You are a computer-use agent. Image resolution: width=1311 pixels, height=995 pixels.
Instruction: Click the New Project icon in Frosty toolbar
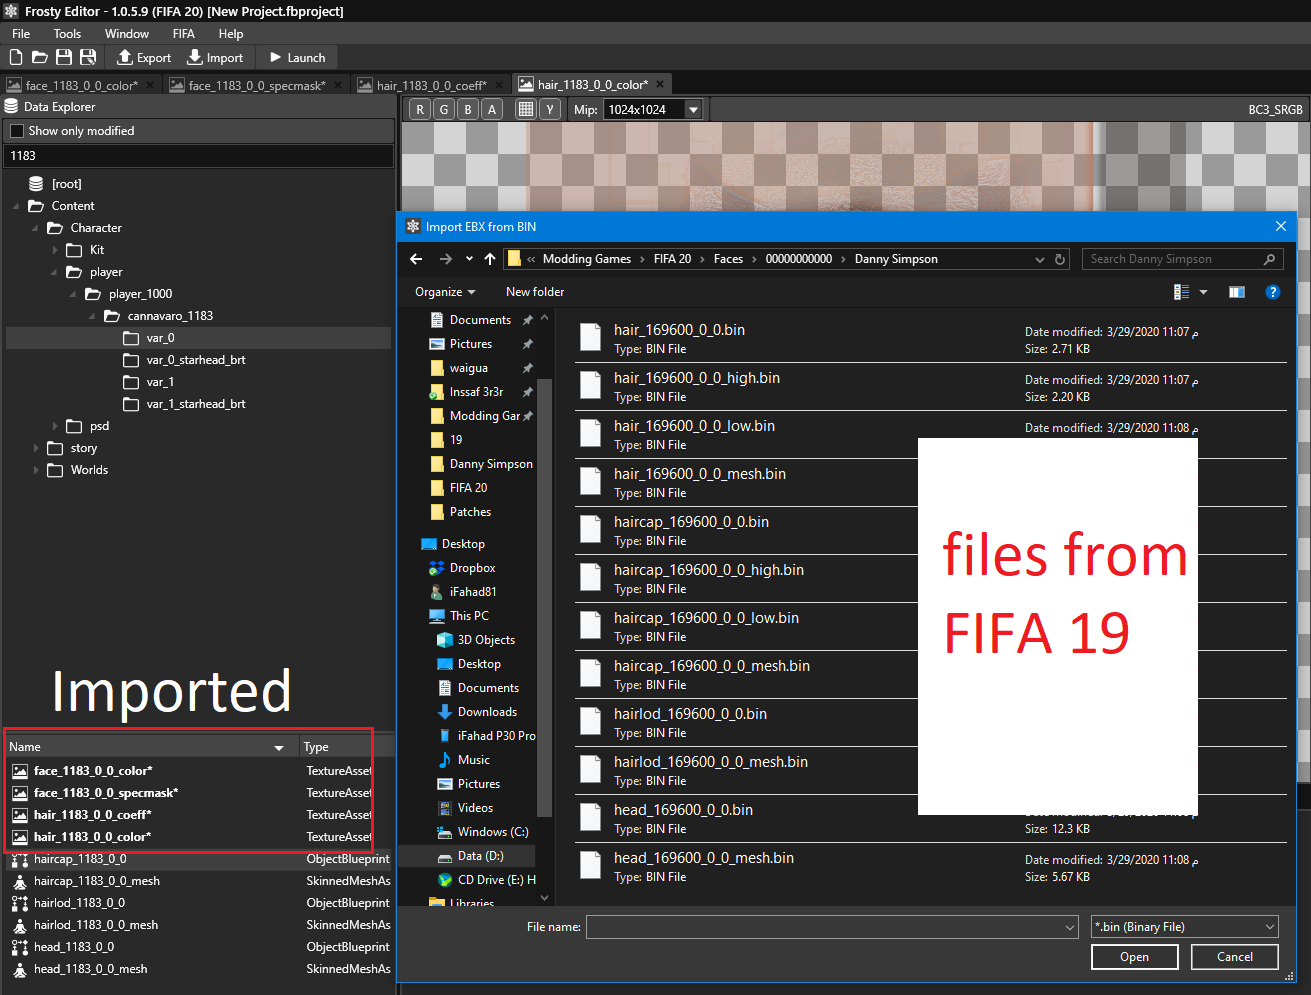(x=16, y=57)
